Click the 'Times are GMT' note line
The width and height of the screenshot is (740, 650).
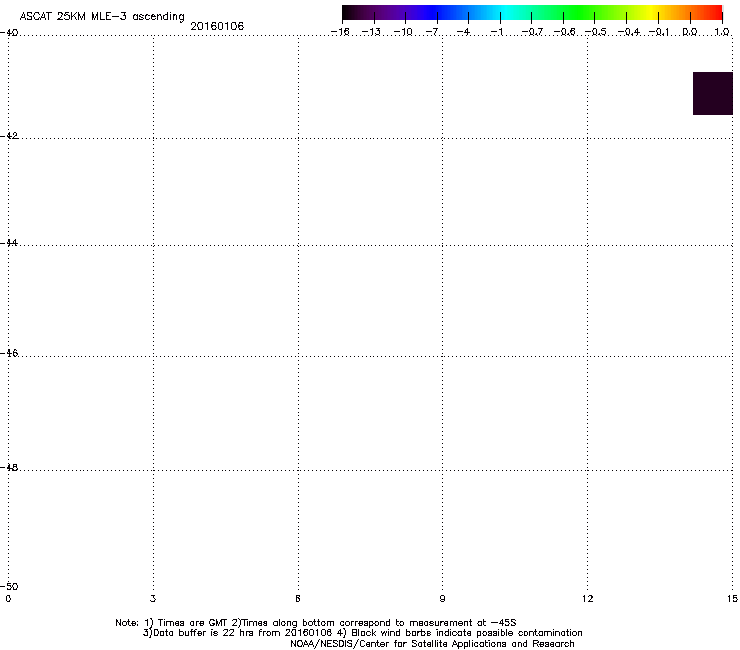tap(316, 623)
